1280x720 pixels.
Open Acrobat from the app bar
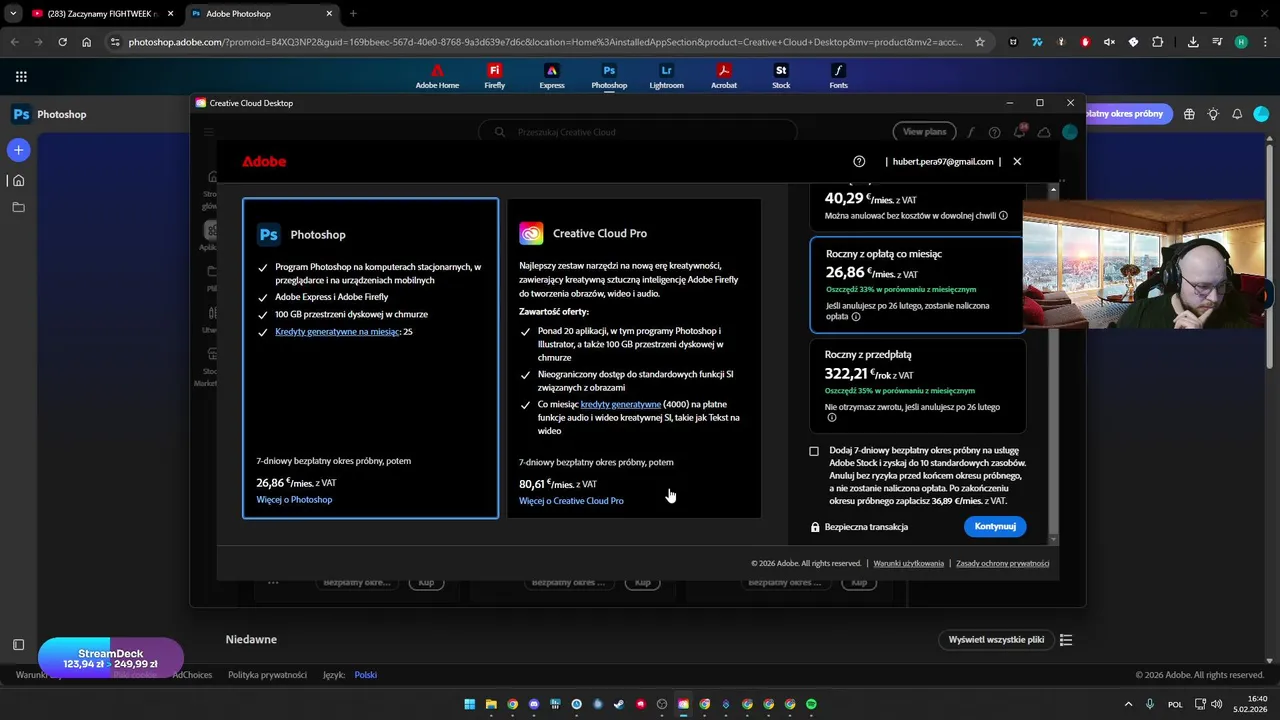(x=724, y=77)
